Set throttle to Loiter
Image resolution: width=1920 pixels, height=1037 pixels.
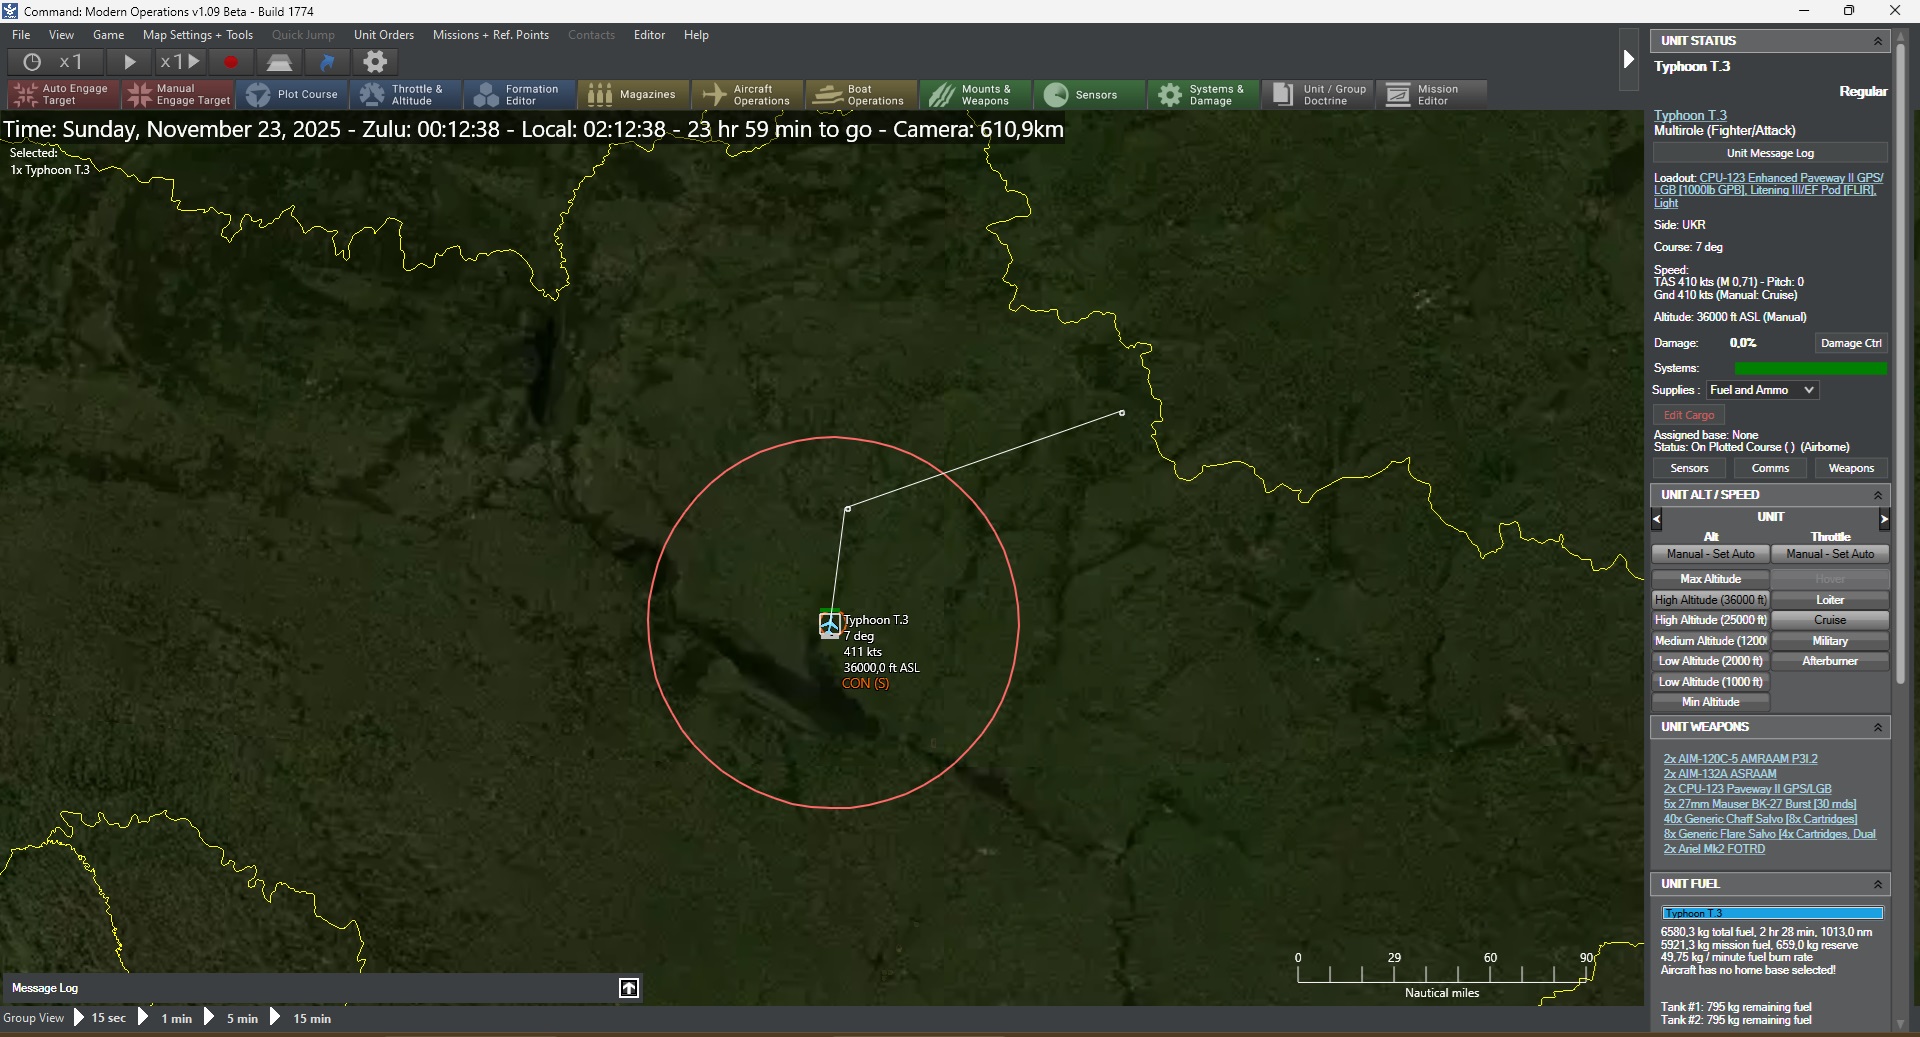tap(1830, 600)
